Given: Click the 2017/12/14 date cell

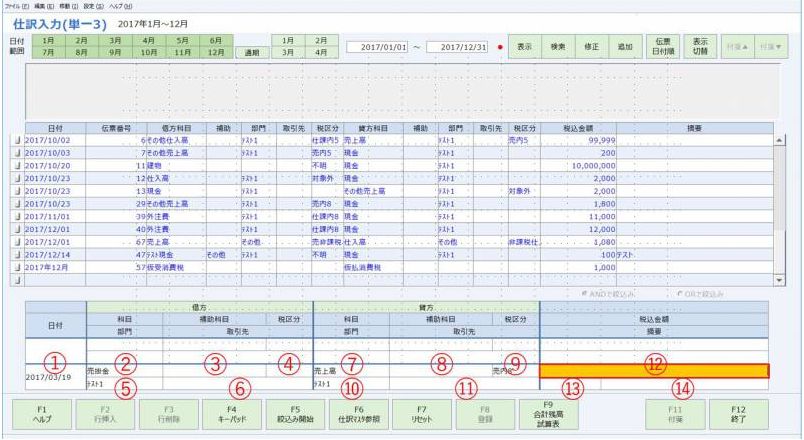Looking at the screenshot, I should (55, 255).
